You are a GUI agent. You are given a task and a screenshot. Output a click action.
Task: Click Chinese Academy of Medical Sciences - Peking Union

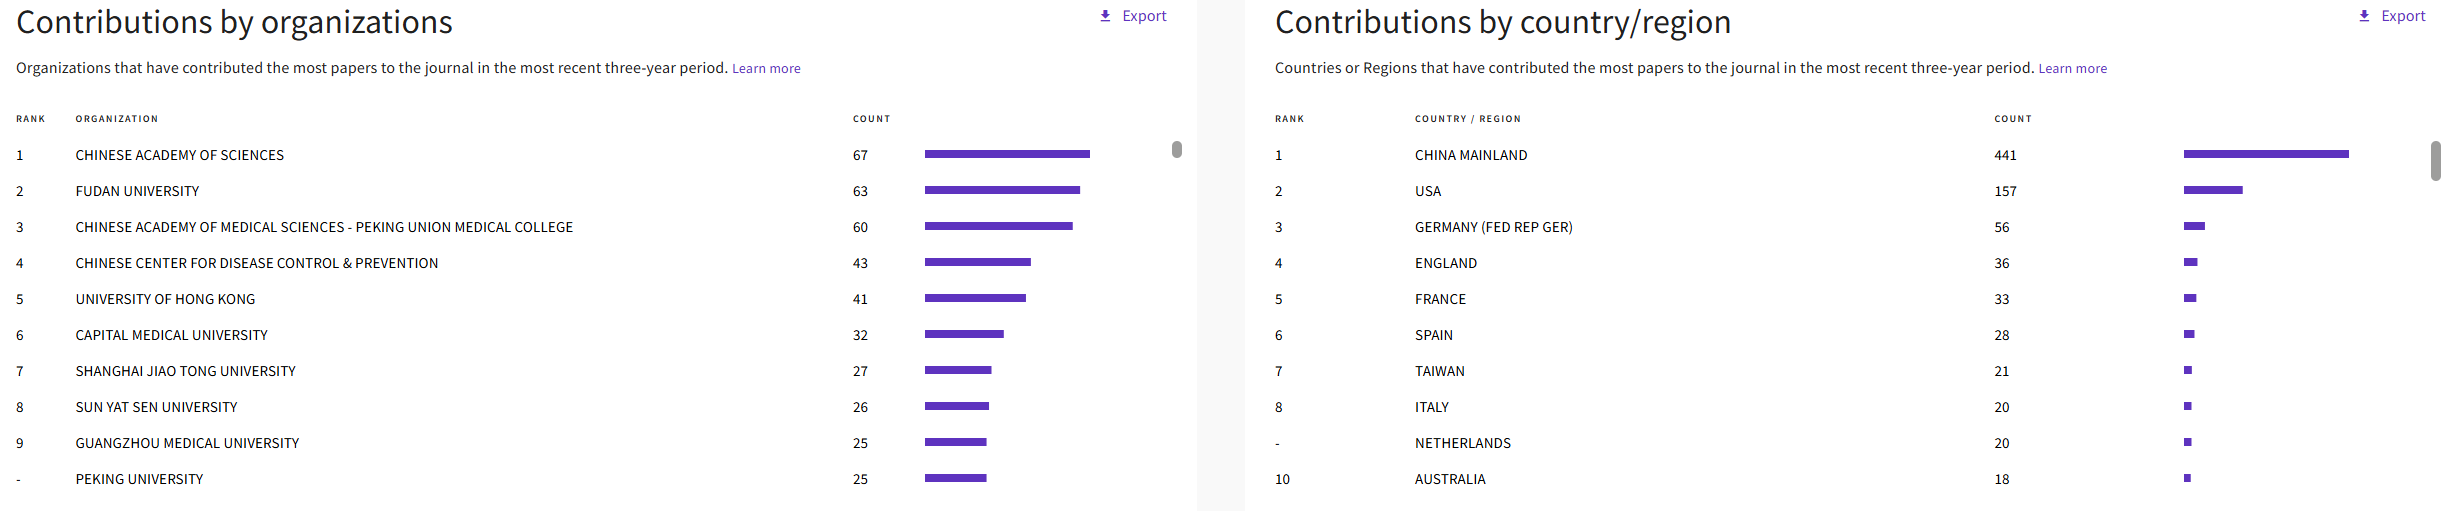(x=324, y=227)
